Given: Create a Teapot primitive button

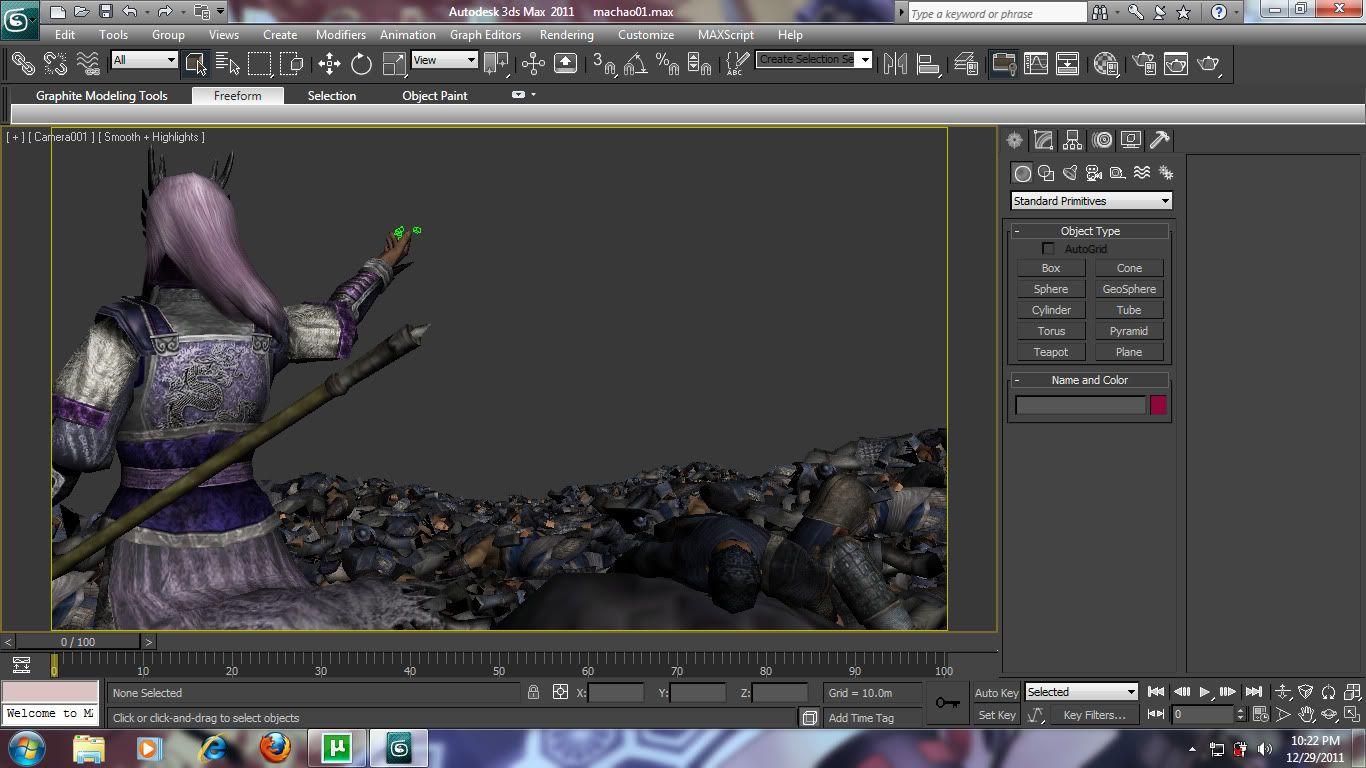Looking at the screenshot, I should [1051, 352].
